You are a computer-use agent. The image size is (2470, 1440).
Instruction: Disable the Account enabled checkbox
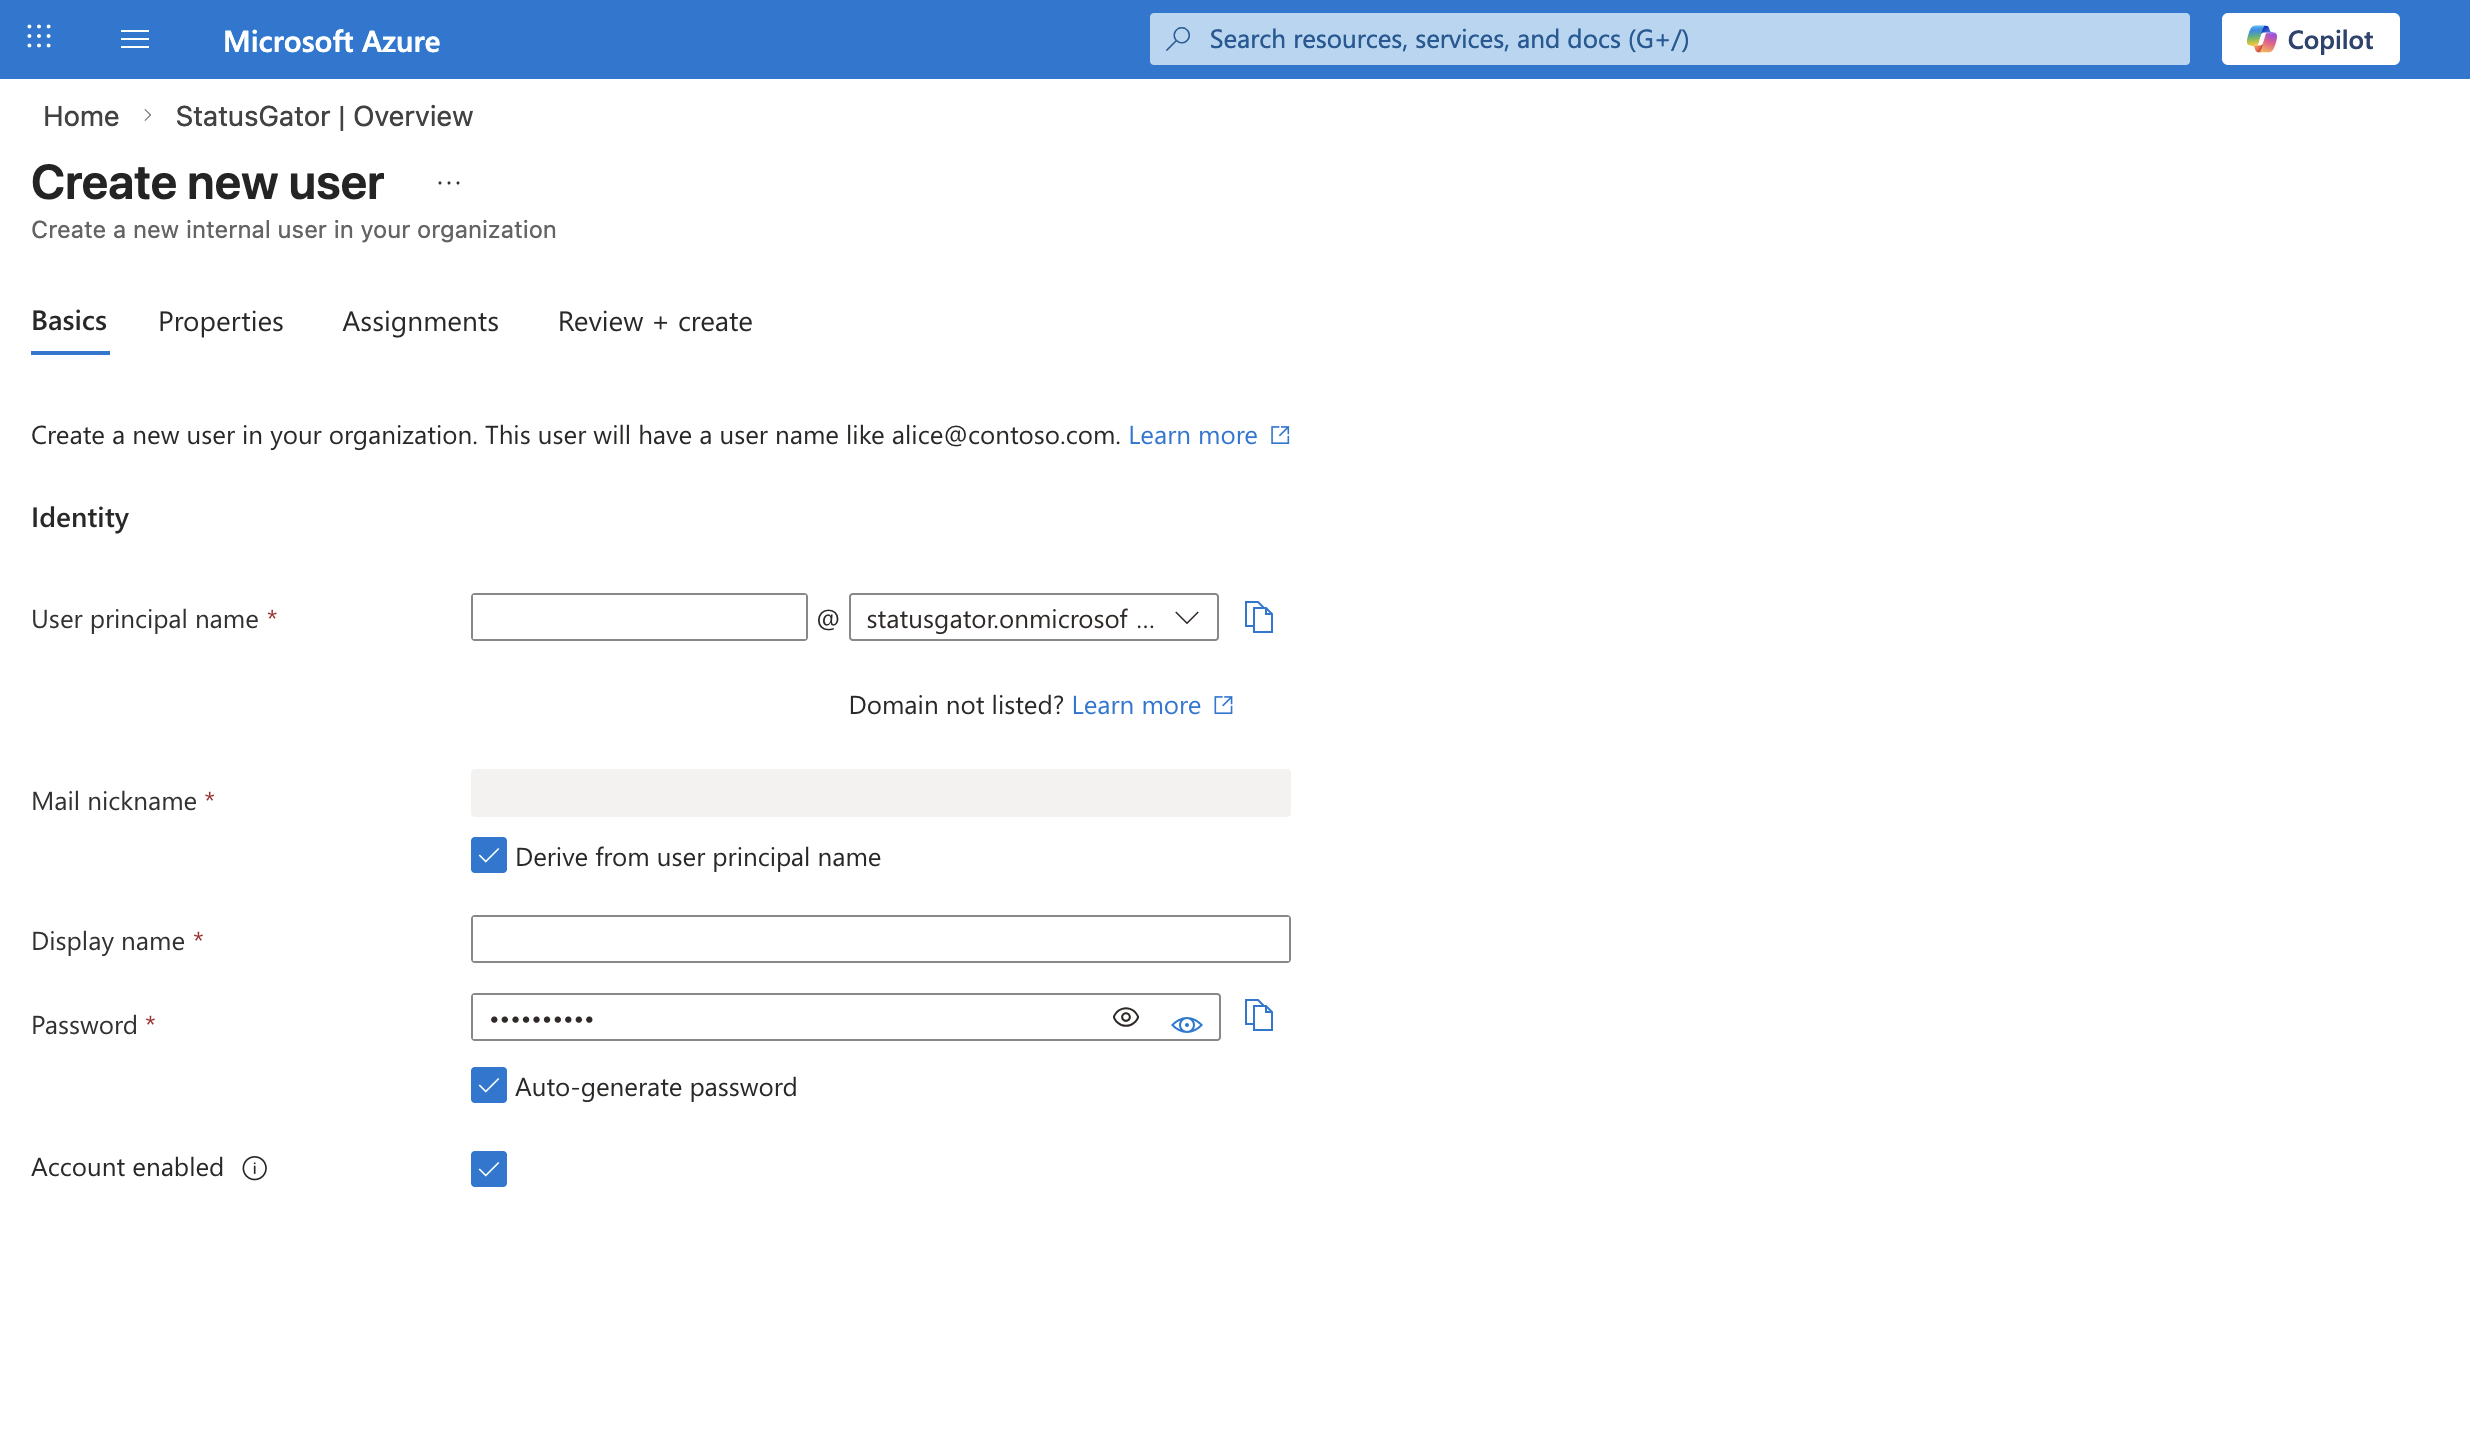tap(489, 1168)
